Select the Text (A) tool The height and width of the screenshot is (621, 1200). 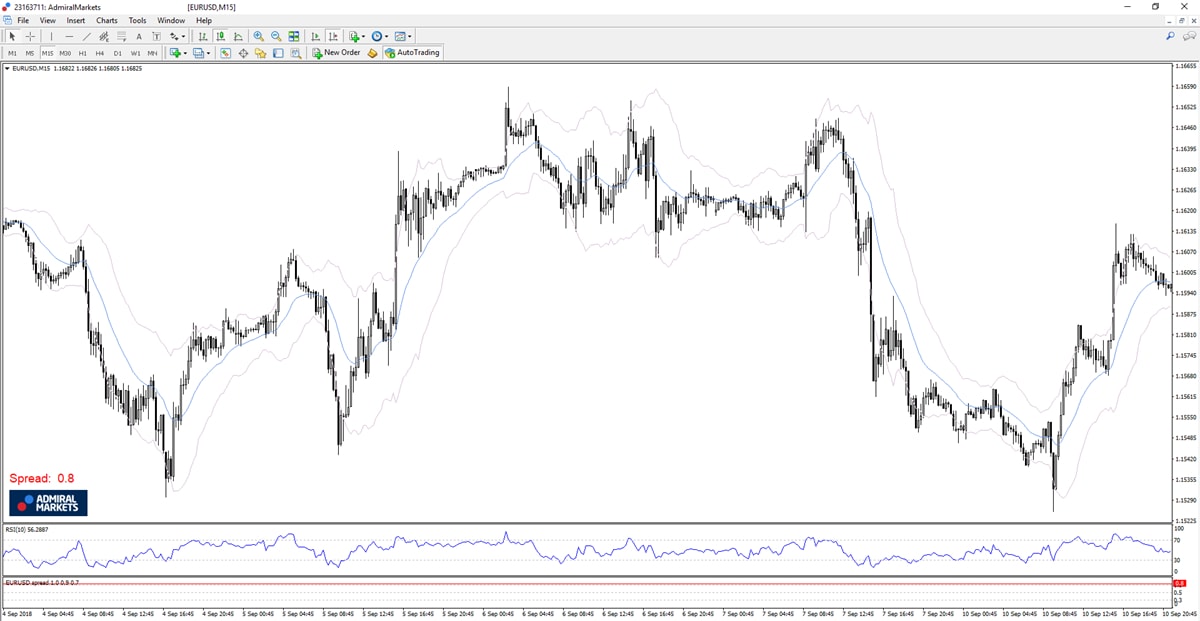click(x=139, y=36)
